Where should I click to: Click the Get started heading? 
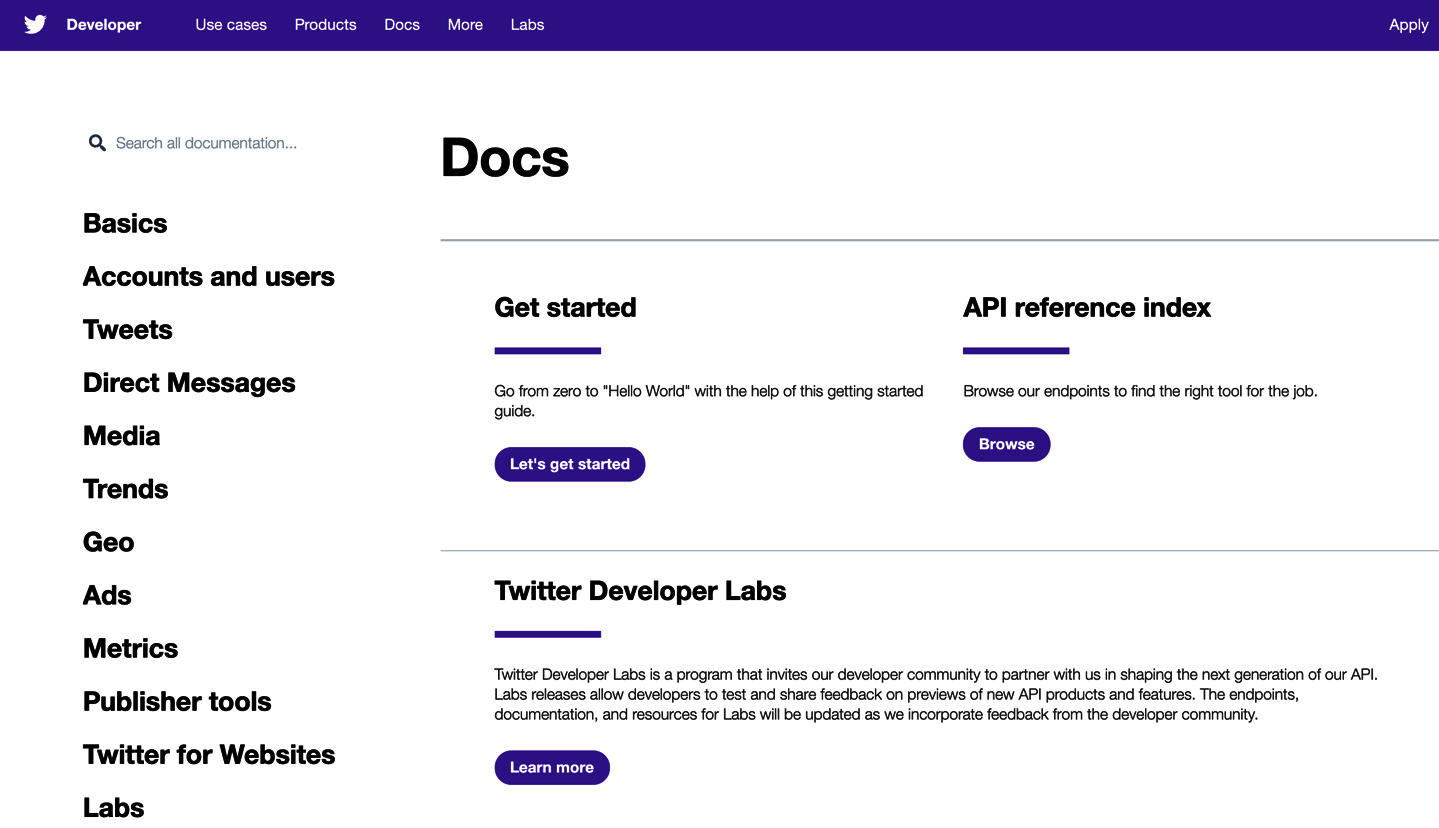pyautogui.click(x=565, y=307)
